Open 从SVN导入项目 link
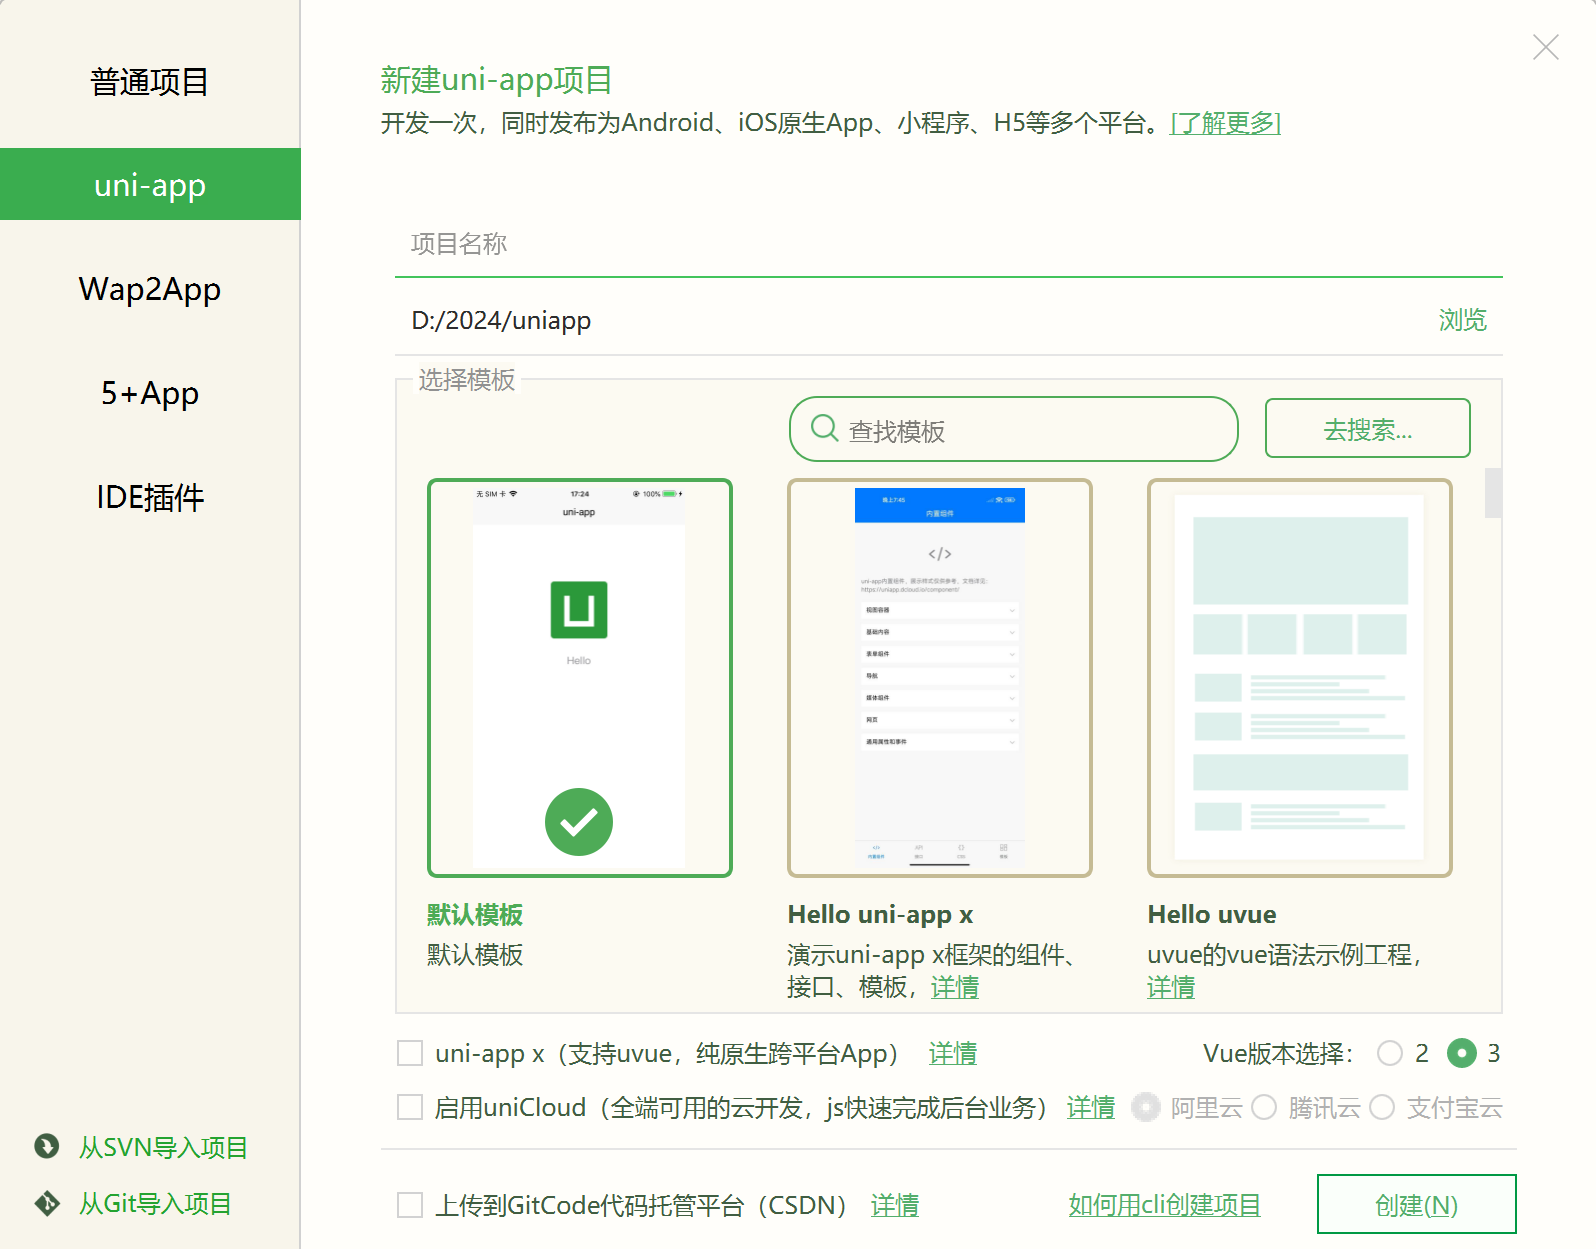The width and height of the screenshot is (1596, 1249). pos(163,1147)
